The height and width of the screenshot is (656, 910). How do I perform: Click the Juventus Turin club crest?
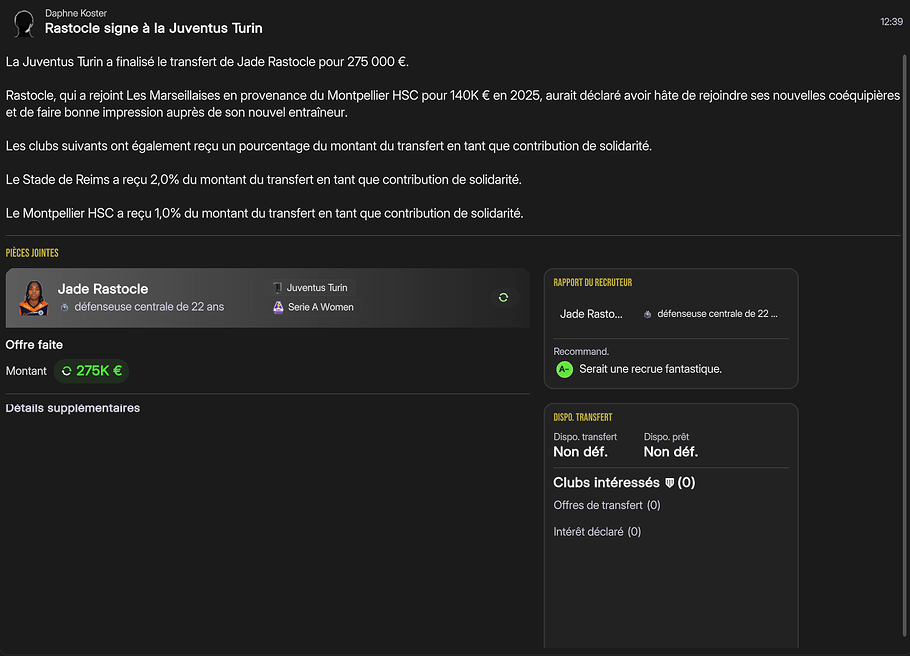pos(278,288)
